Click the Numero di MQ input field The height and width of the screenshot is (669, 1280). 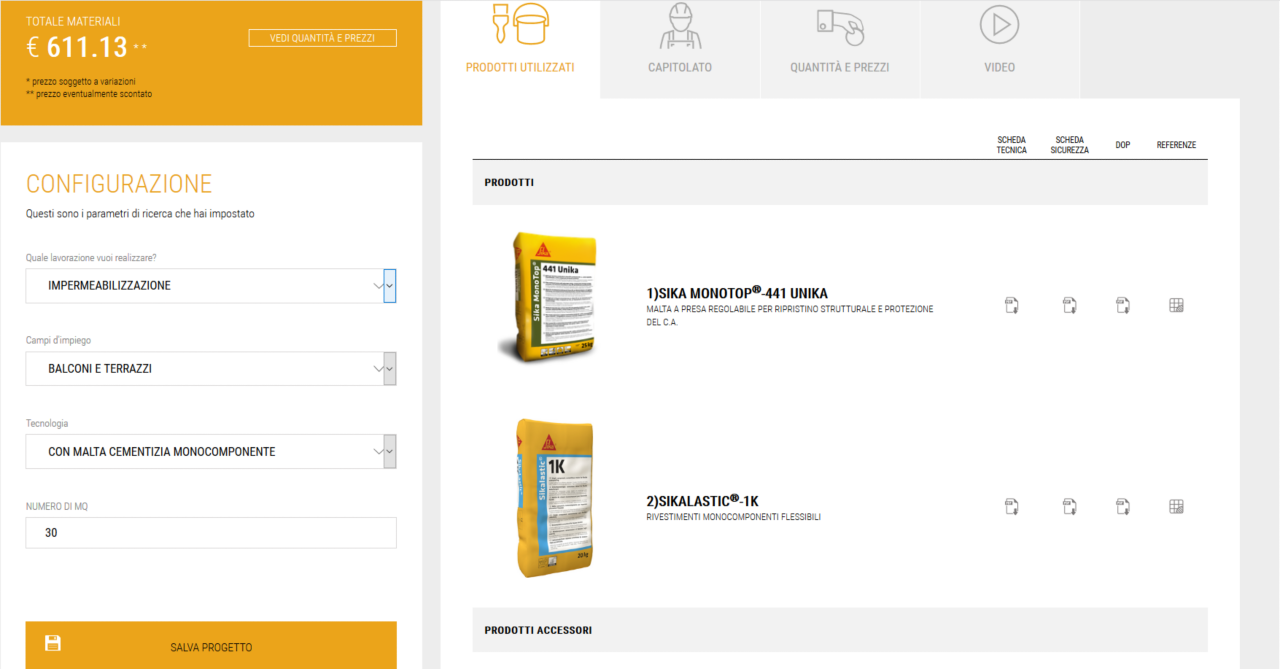[x=210, y=532]
